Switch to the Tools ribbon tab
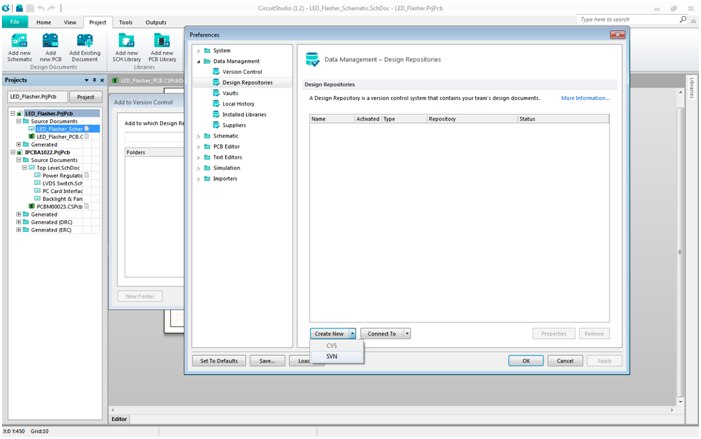The height and width of the screenshot is (439, 701). (x=125, y=21)
